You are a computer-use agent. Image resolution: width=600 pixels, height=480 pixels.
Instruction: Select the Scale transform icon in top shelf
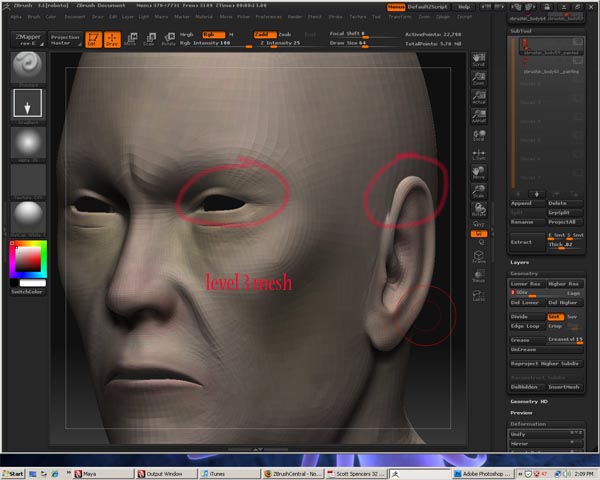coord(150,39)
